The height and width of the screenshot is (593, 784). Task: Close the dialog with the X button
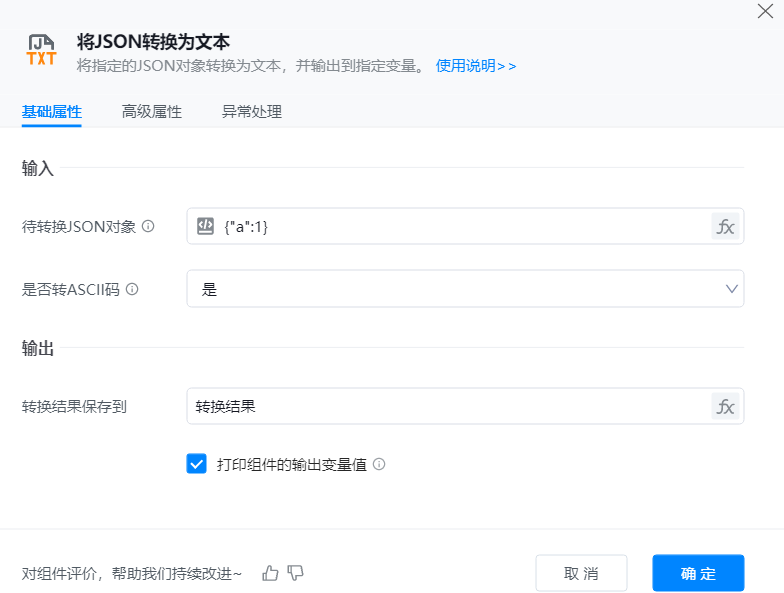[x=765, y=11]
